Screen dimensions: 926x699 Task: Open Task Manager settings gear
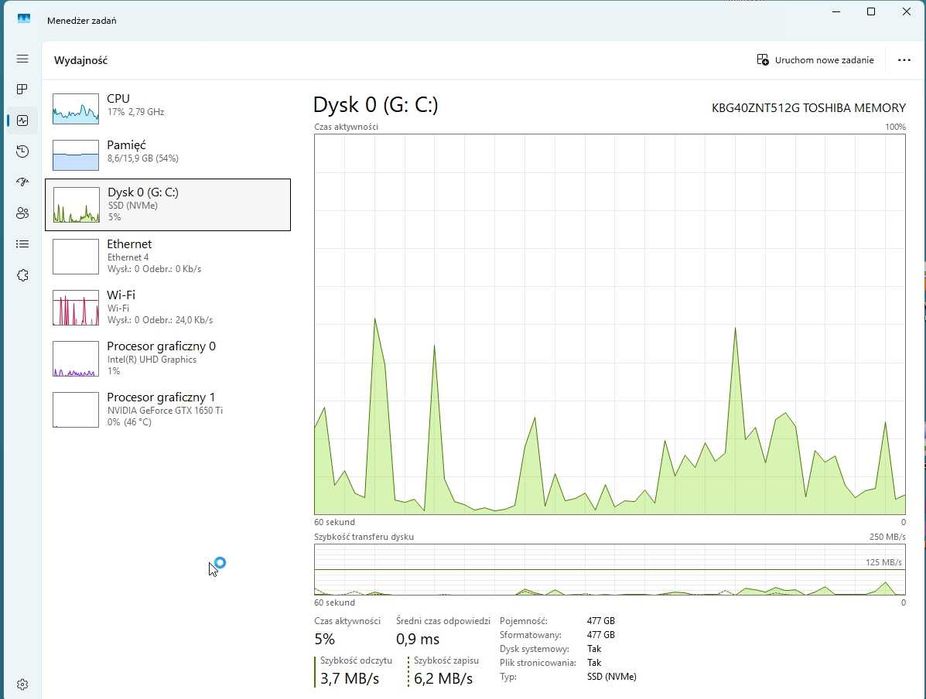point(22,684)
